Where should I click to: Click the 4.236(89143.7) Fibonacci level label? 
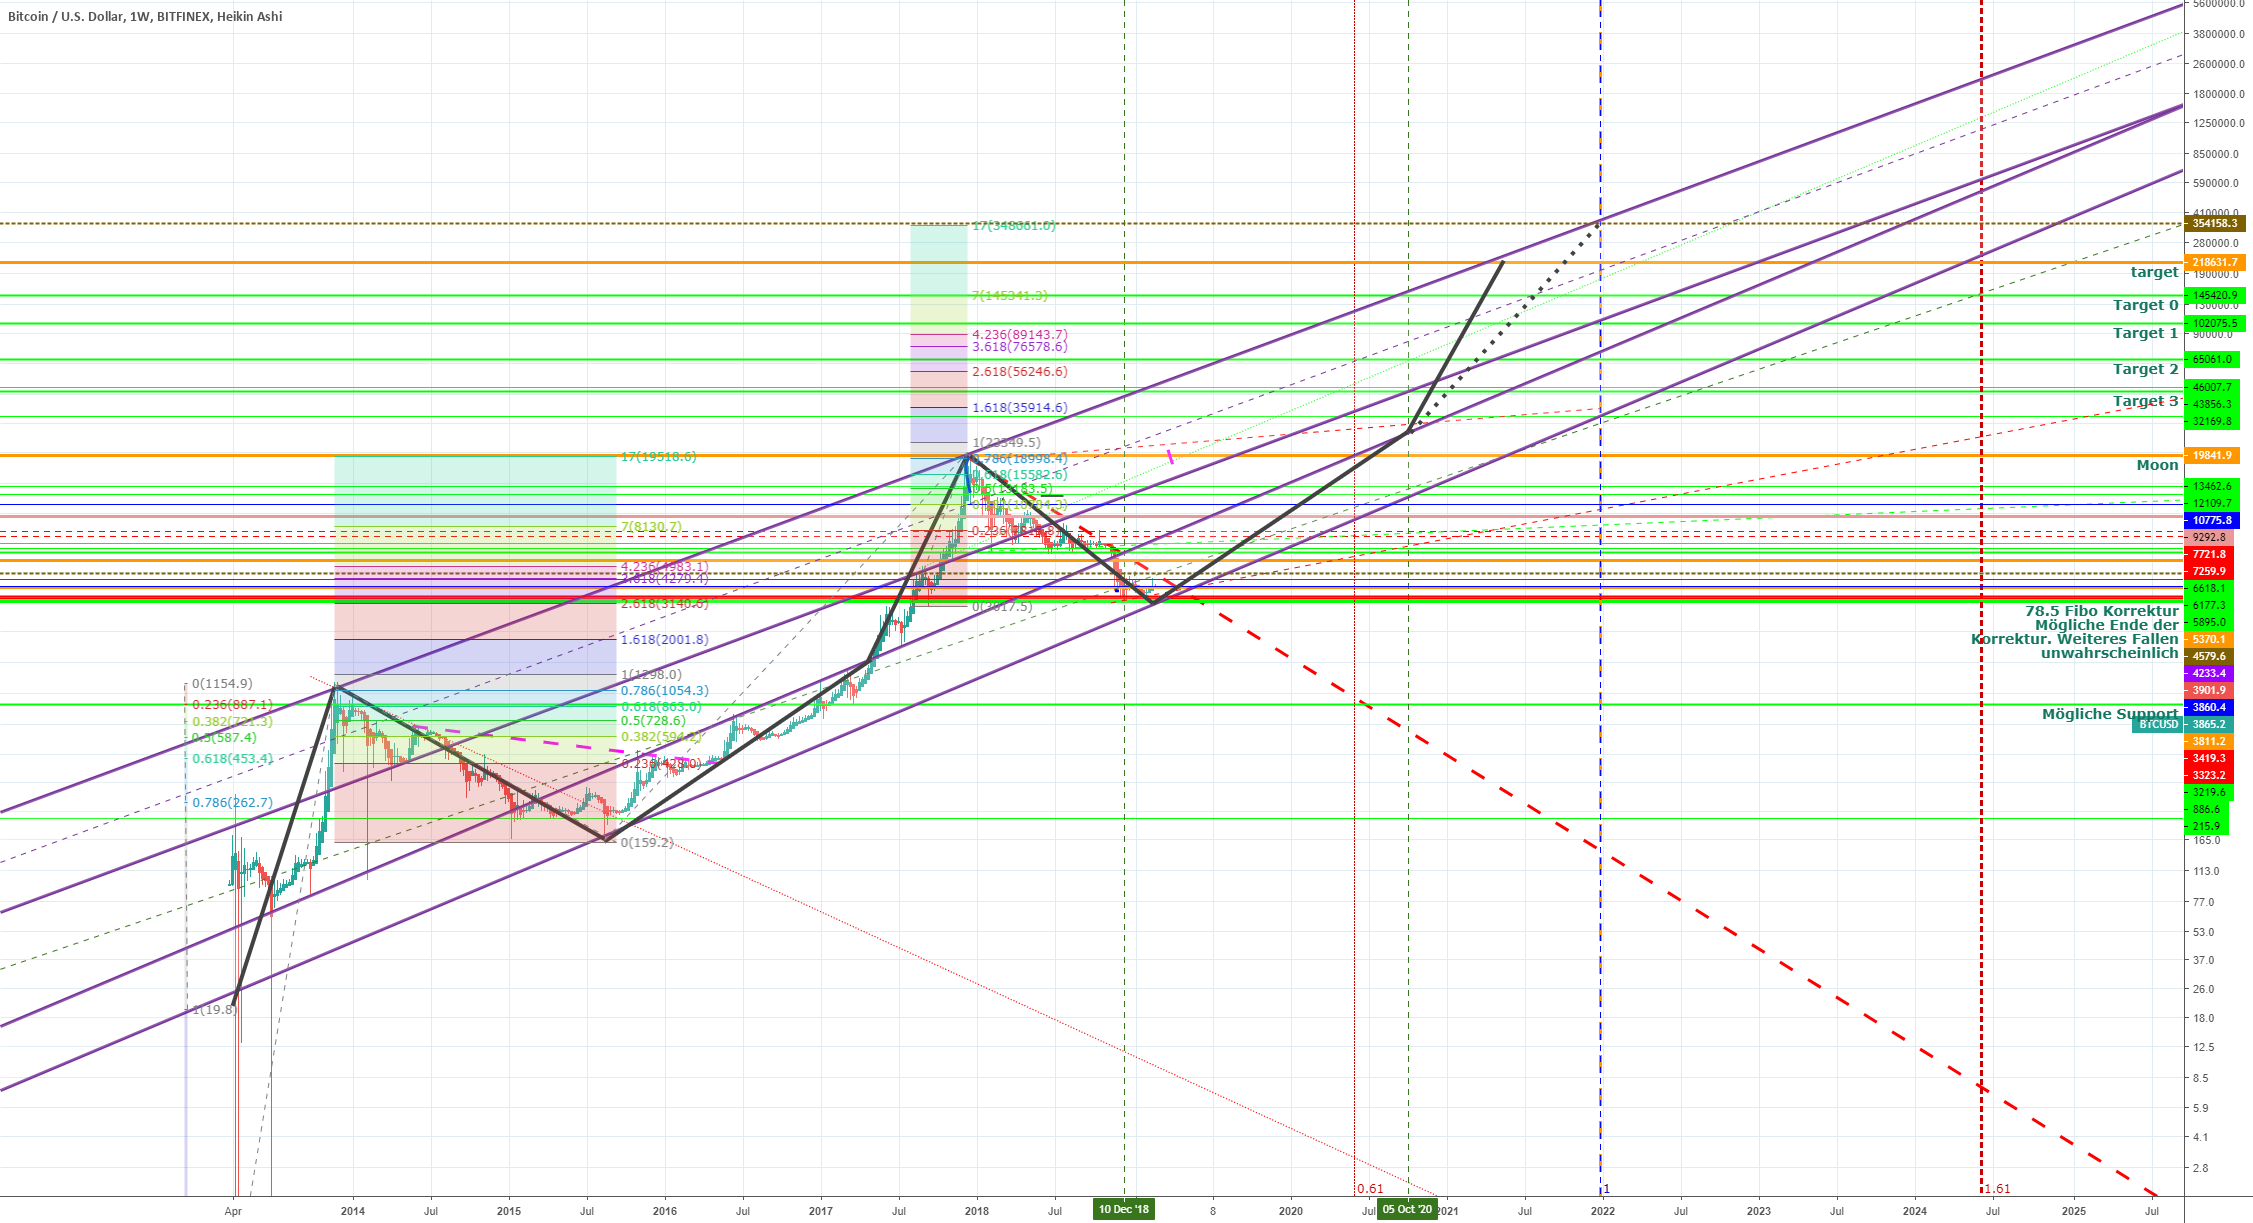(1019, 334)
